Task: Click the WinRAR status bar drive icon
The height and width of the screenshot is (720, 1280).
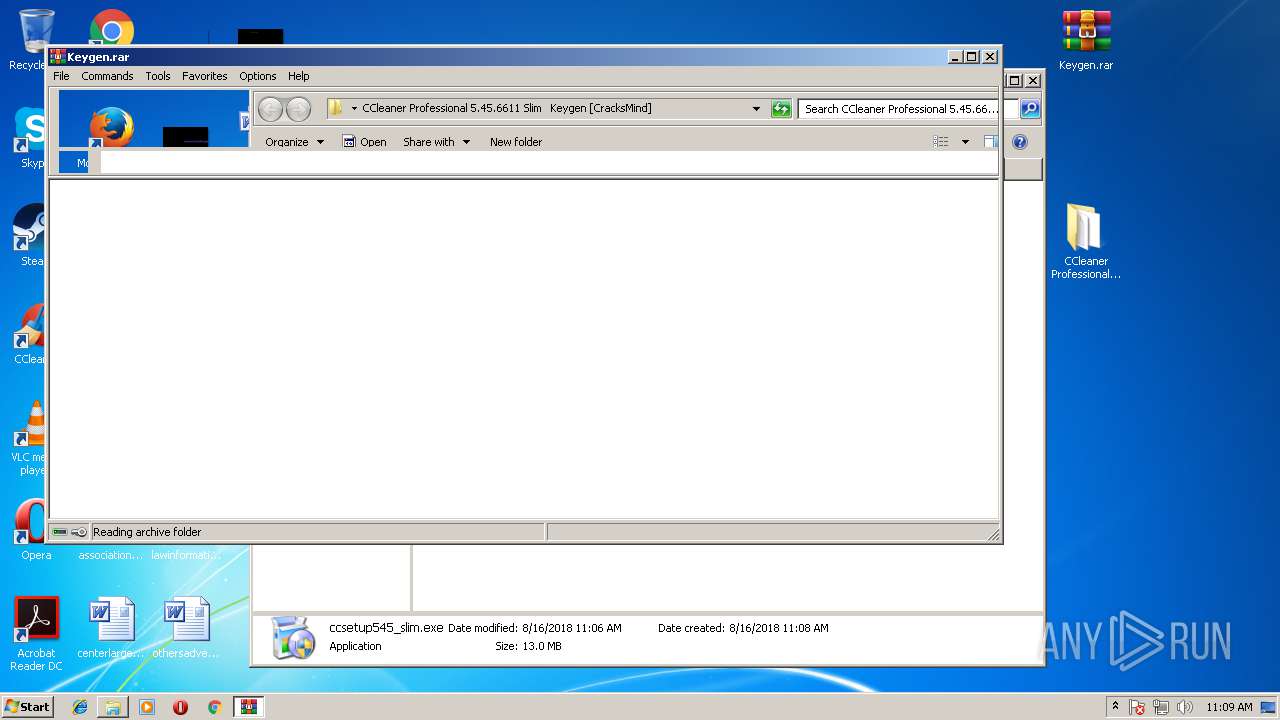Action: 60,532
